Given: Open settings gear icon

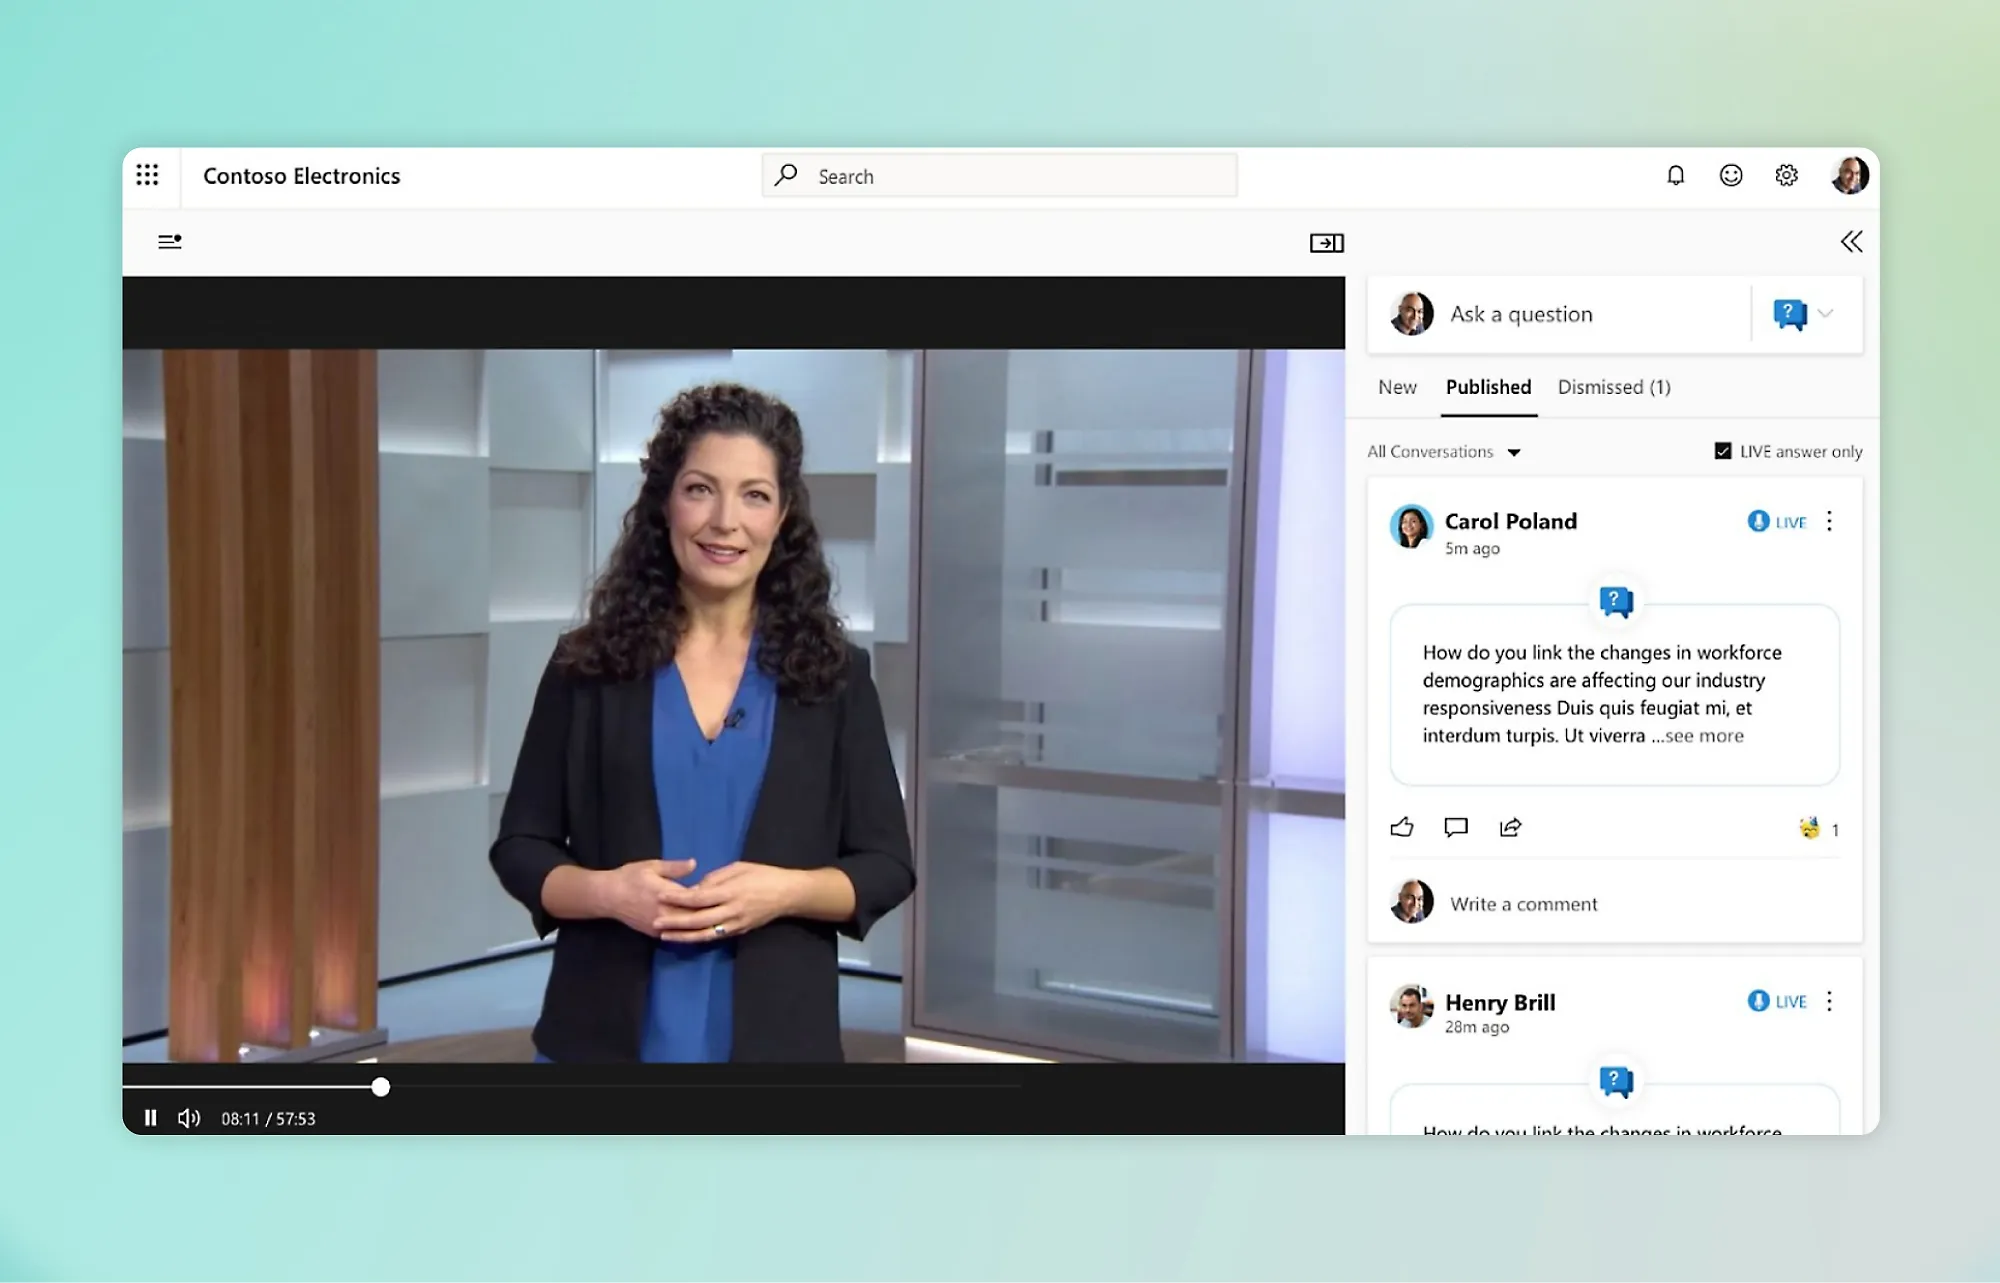Looking at the screenshot, I should (x=1786, y=176).
